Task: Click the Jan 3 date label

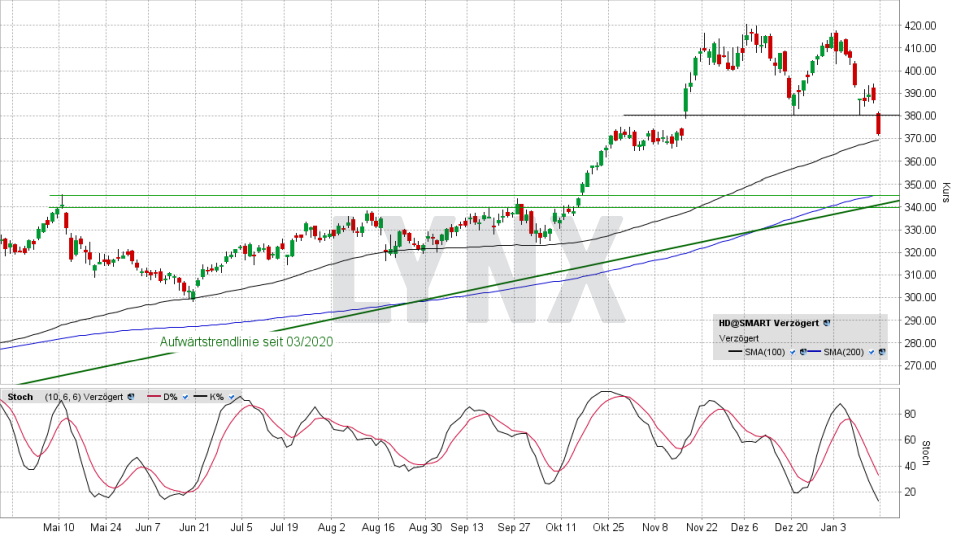Action: click(833, 527)
